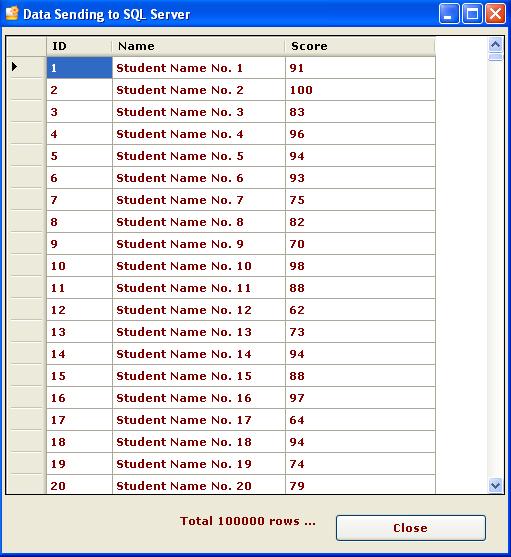Select cell 'Student Name No. 11'
Image resolution: width=511 pixels, height=557 pixels.
199,288
